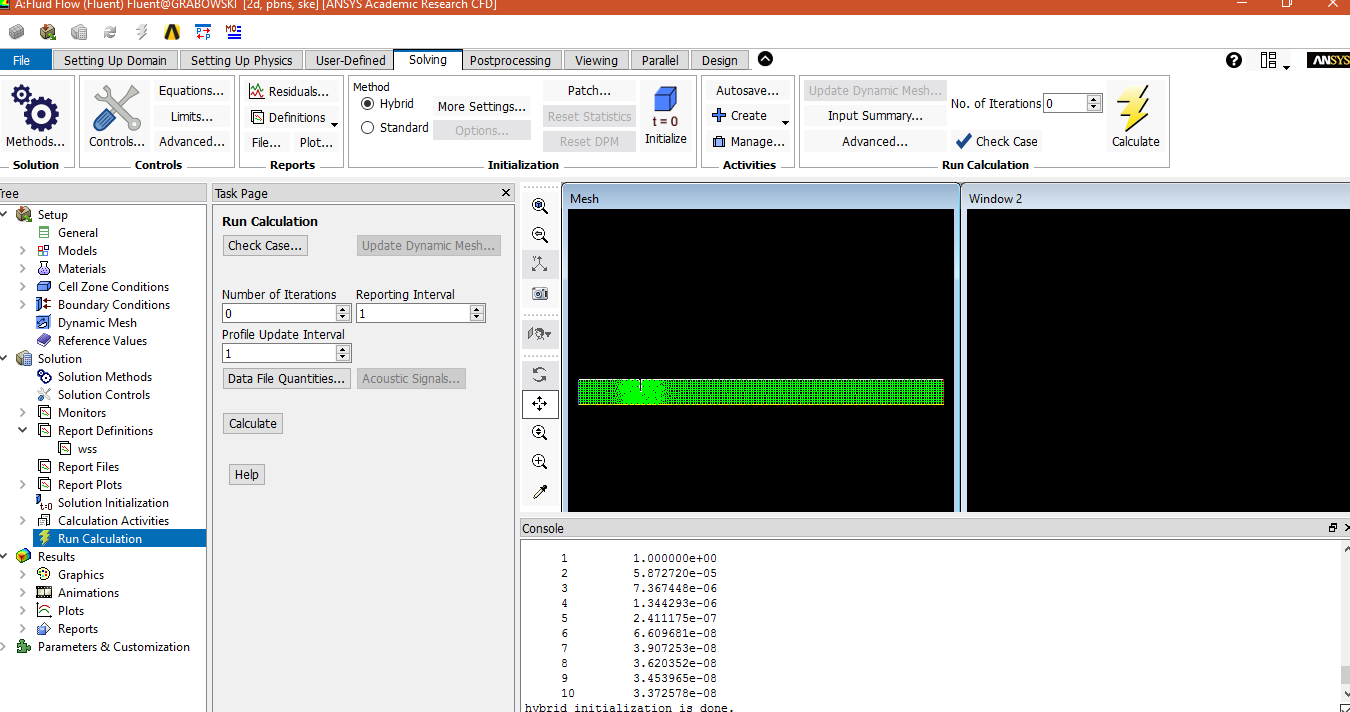Click the Task Page Calculate button

pos(253,424)
